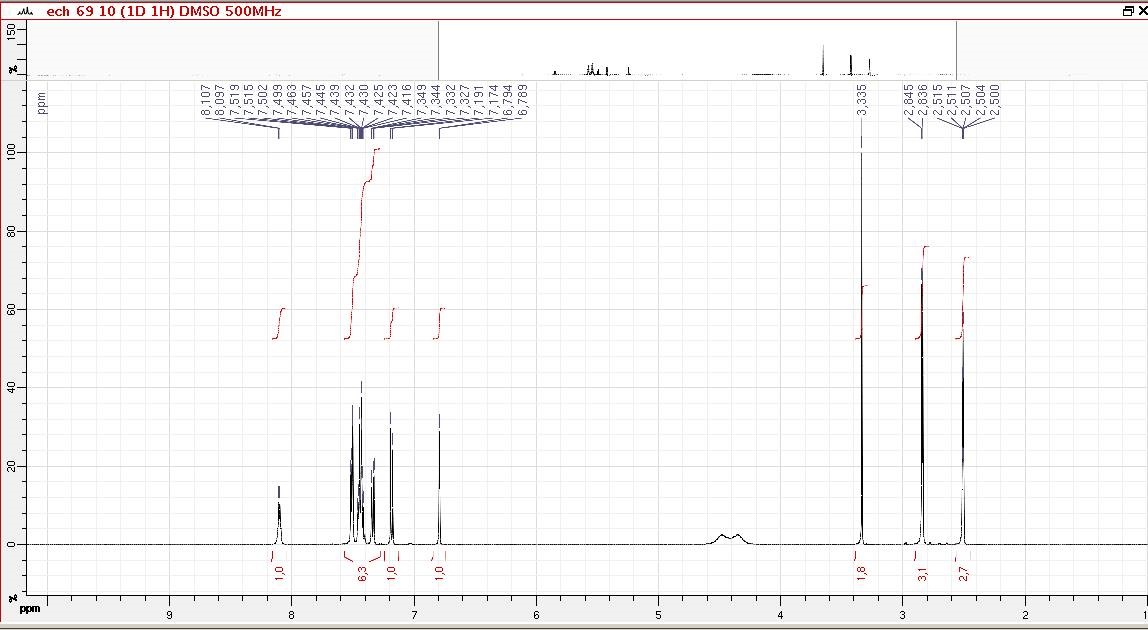1148x630 pixels.
Task: Click the 3,1 integral value
Action: pyautogui.click(x=922, y=572)
